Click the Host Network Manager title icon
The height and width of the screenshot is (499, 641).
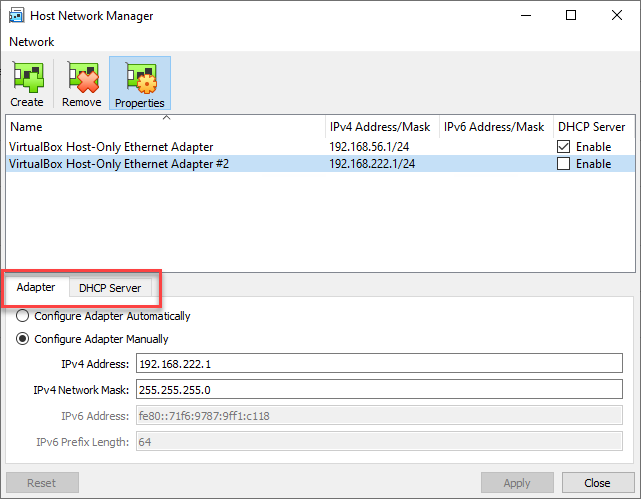click(x=16, y=16)
